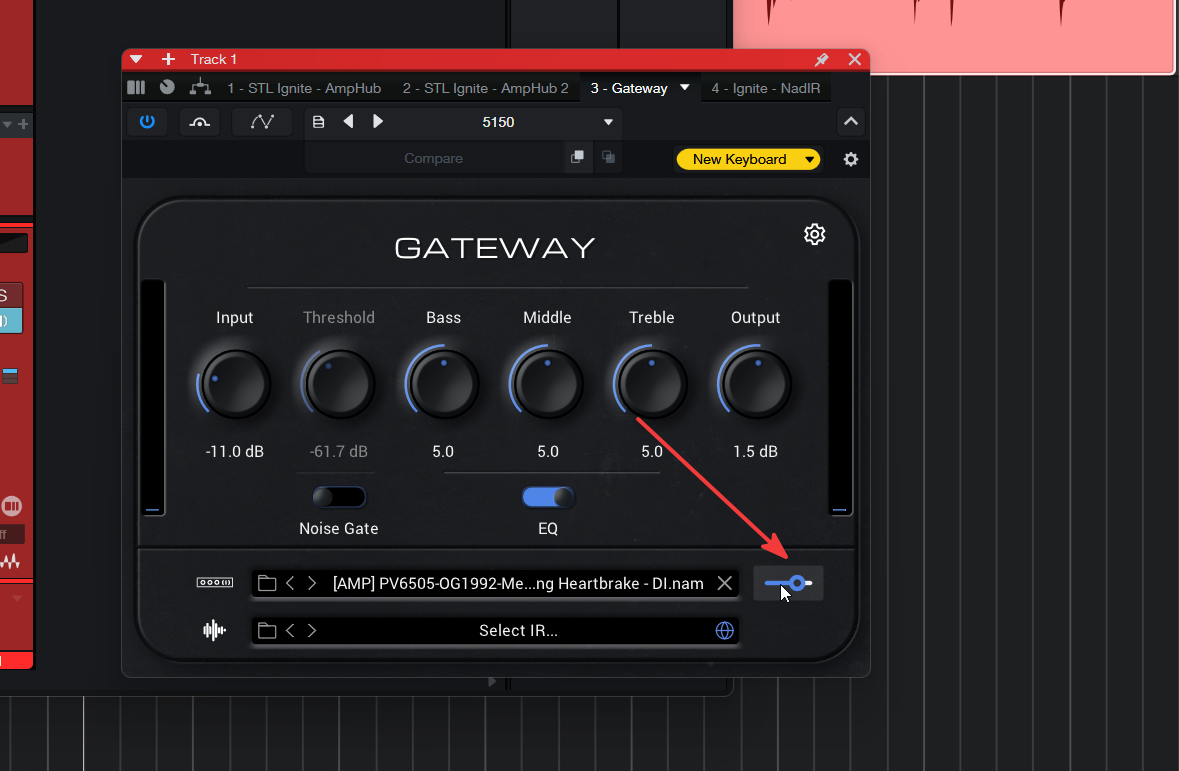Screen dimensions: 1179x771
Task: Click the Bass knob
Action: [443, 384]
